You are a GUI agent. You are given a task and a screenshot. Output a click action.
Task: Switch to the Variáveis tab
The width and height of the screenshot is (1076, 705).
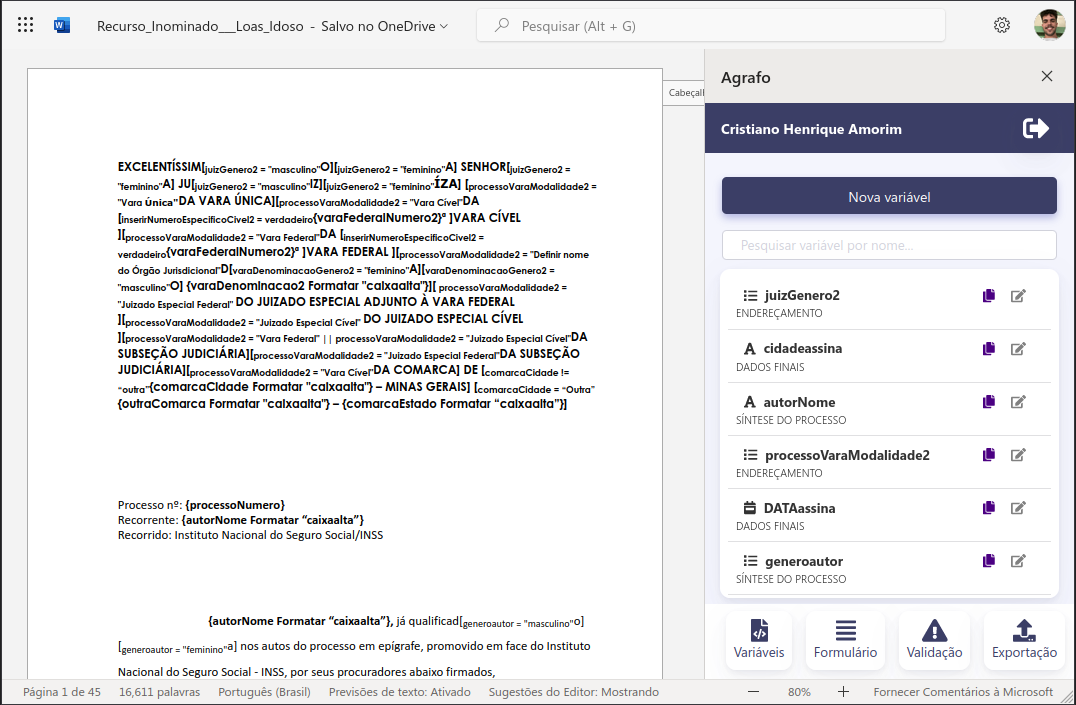[x=759, y=640]
